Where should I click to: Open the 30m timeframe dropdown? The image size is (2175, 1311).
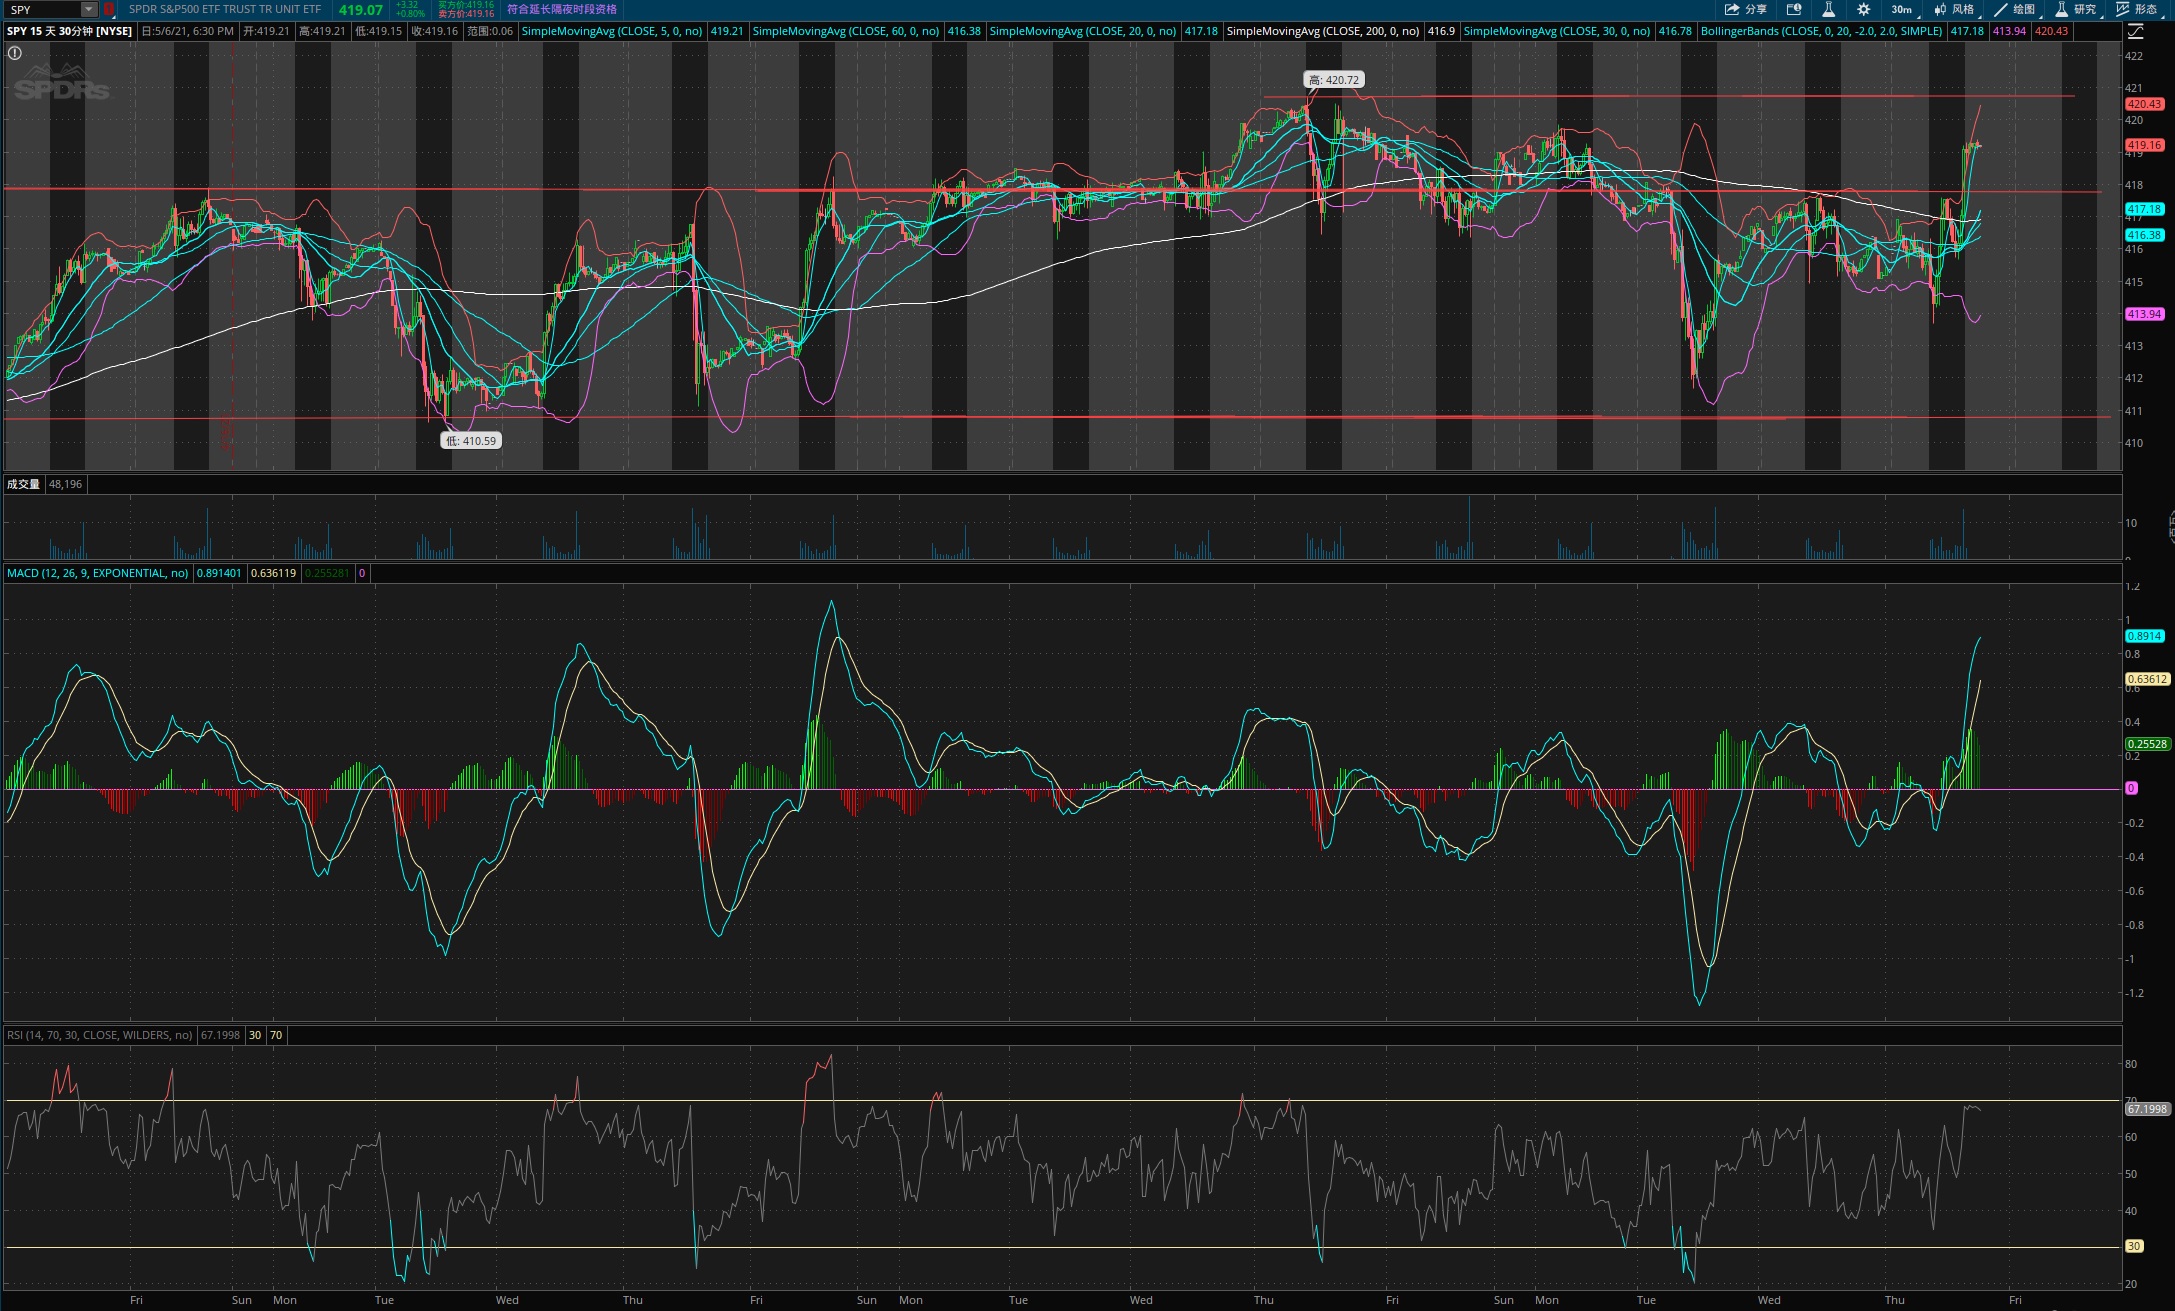(x=1903, y=9)
